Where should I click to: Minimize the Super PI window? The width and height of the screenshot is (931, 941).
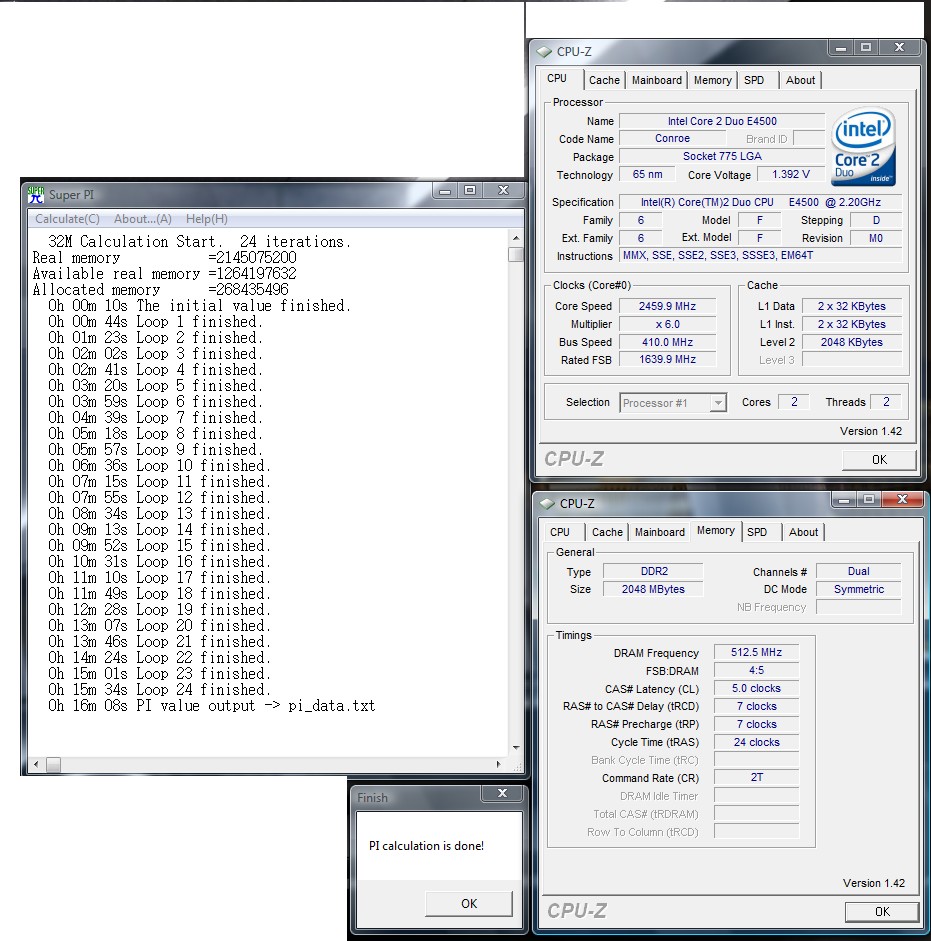click(x=445, y=191)
